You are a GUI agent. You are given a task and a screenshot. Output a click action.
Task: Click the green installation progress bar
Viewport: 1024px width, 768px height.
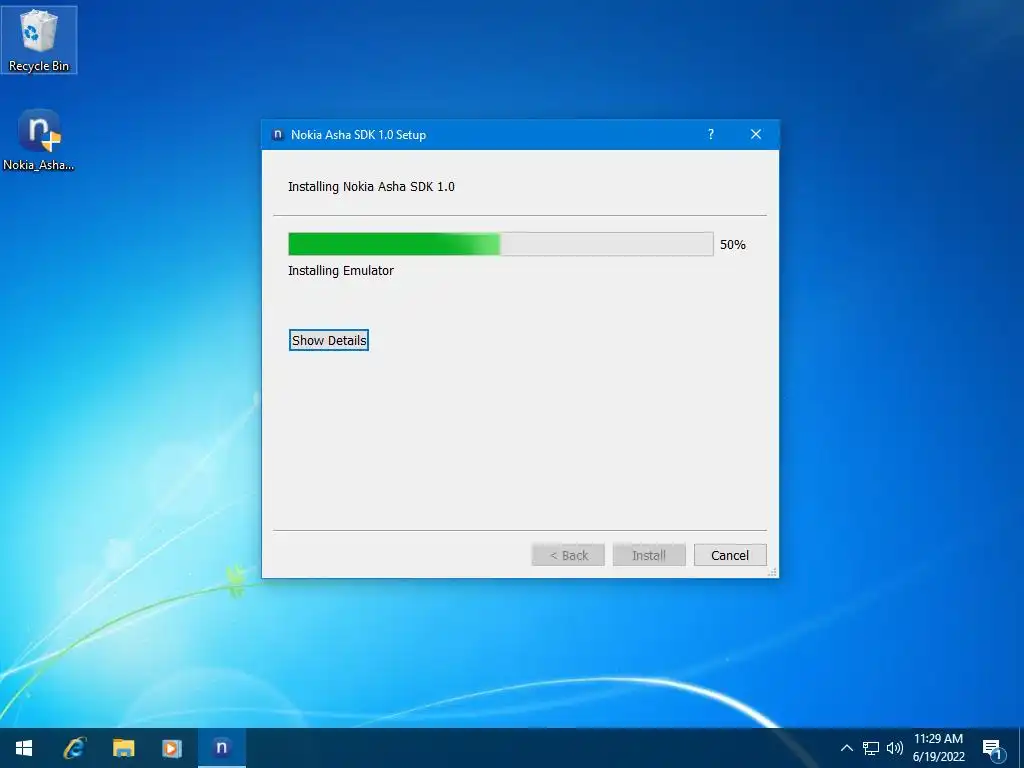(501, 244)
